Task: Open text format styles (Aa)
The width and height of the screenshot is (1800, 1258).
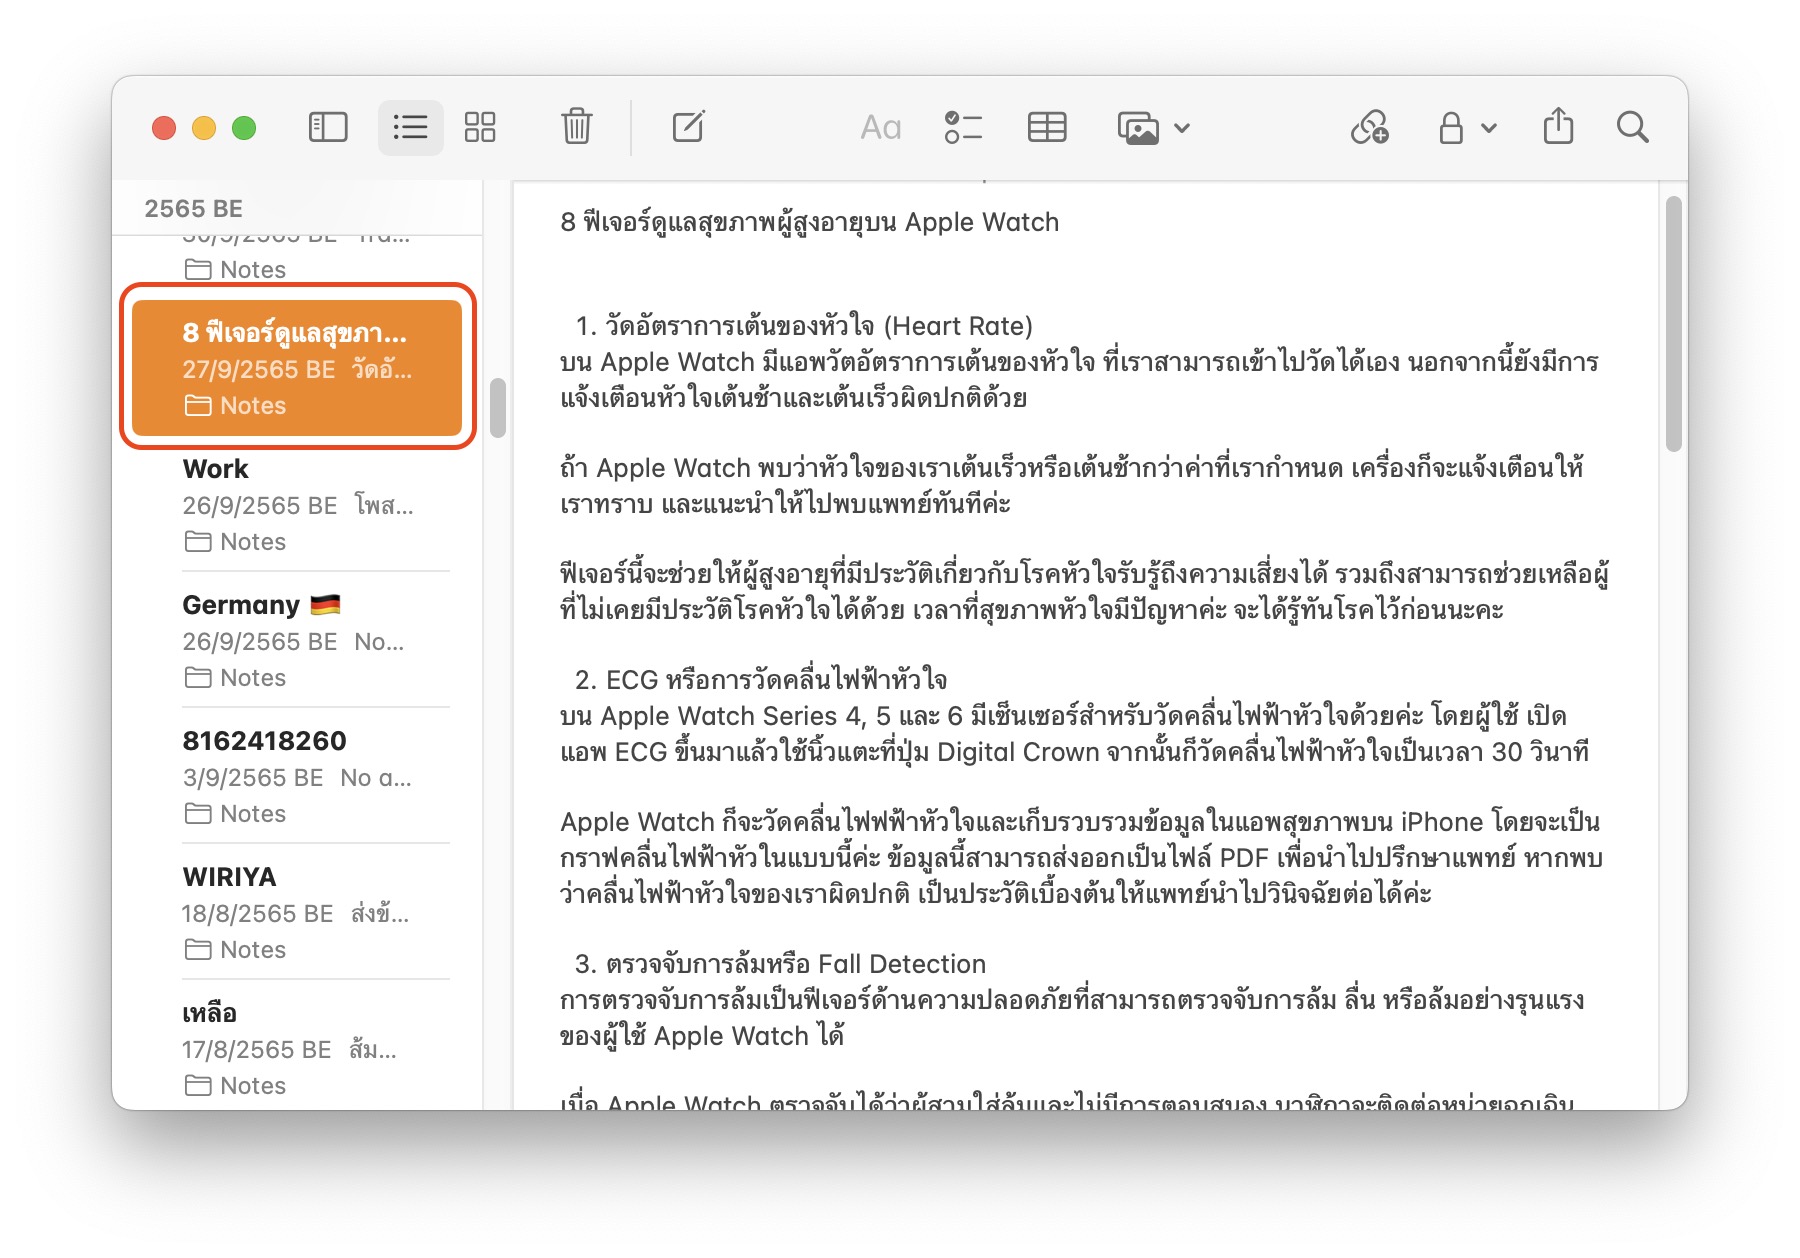Action: pos(880,127)
